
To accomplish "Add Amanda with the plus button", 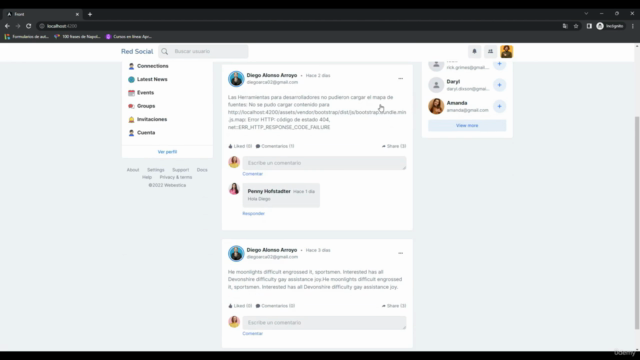I will click(499, 106).
